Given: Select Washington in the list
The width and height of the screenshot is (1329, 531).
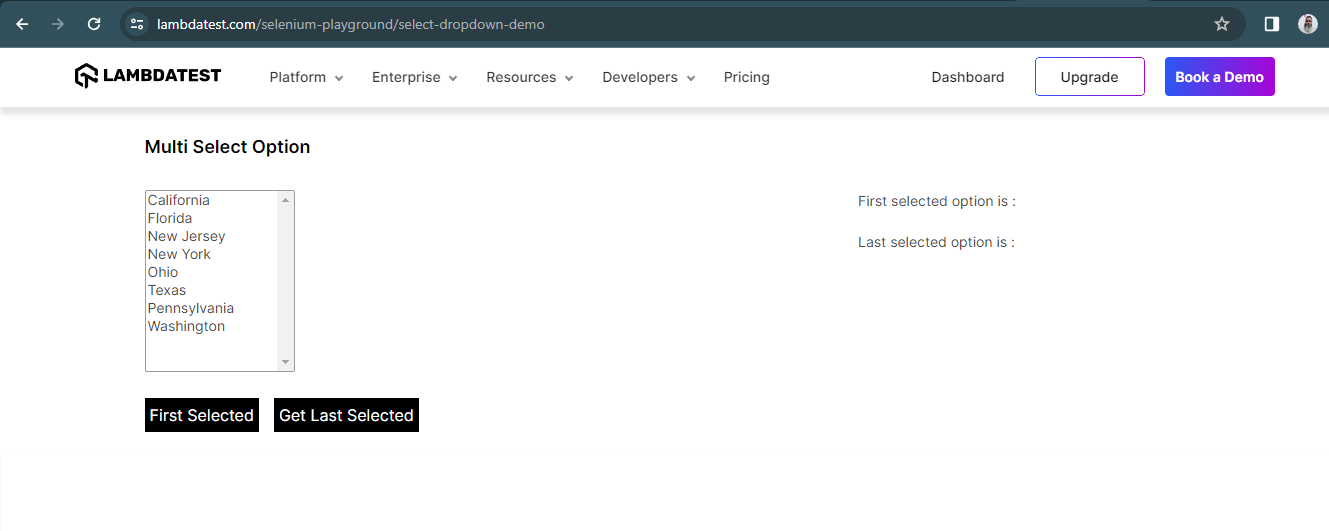Looking at the screenshot, I should pyautogui.click(x=212, y=326).
